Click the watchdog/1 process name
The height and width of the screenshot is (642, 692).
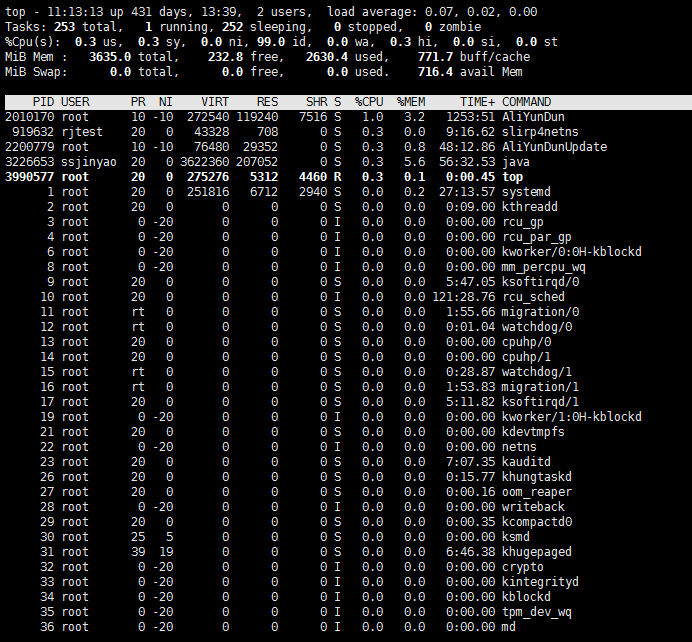point(537,372)
